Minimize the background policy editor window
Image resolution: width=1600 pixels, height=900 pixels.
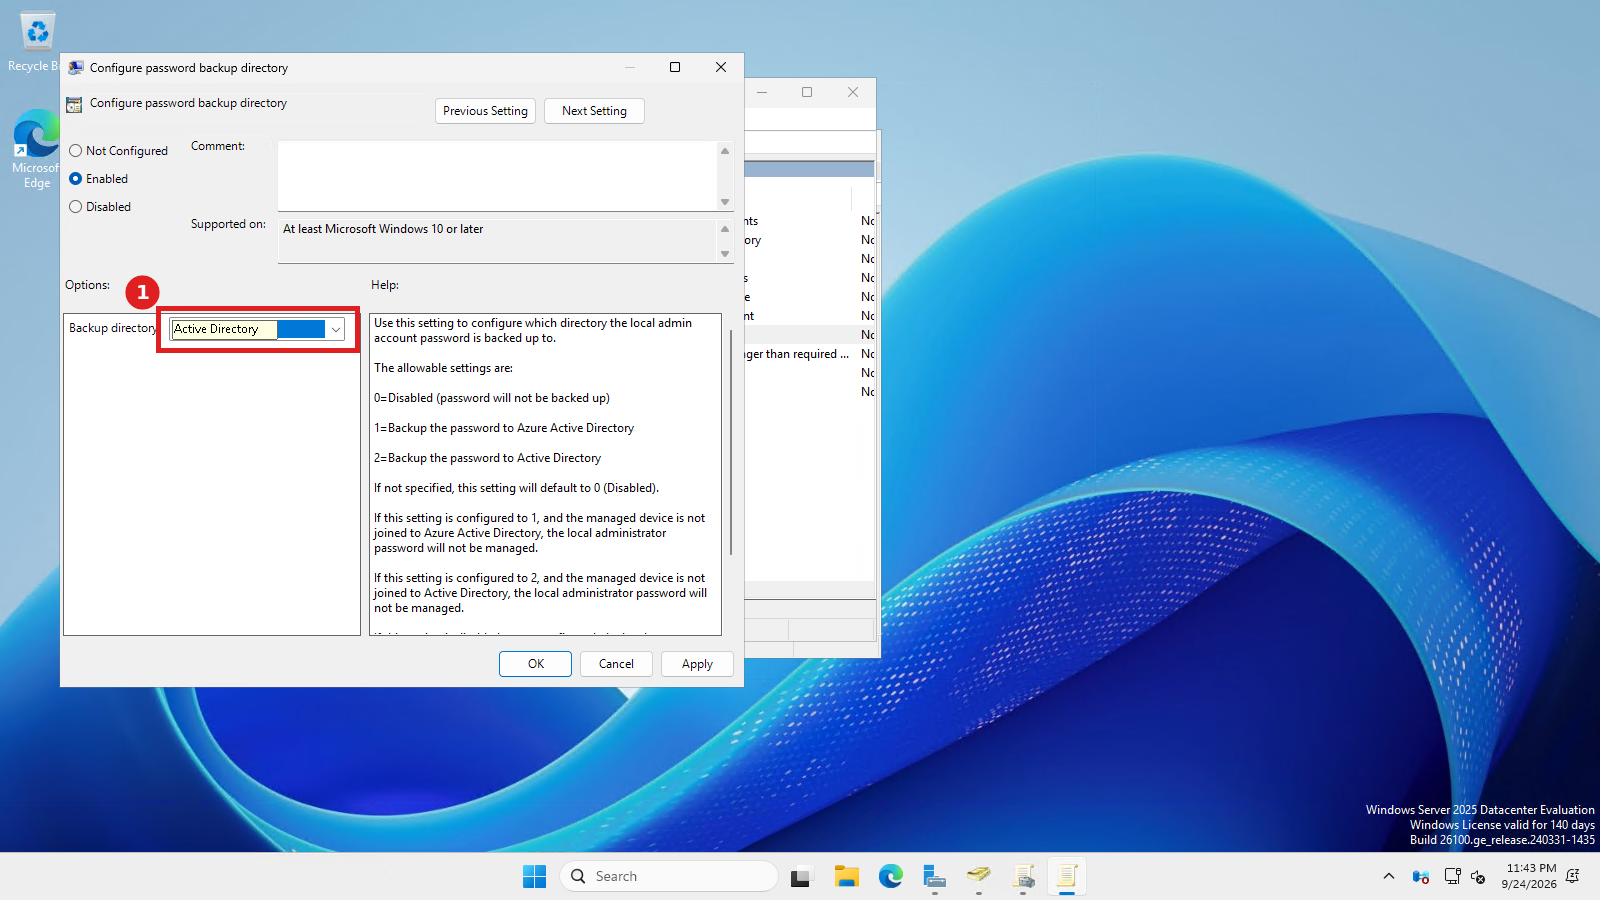(x=762, y=92)
